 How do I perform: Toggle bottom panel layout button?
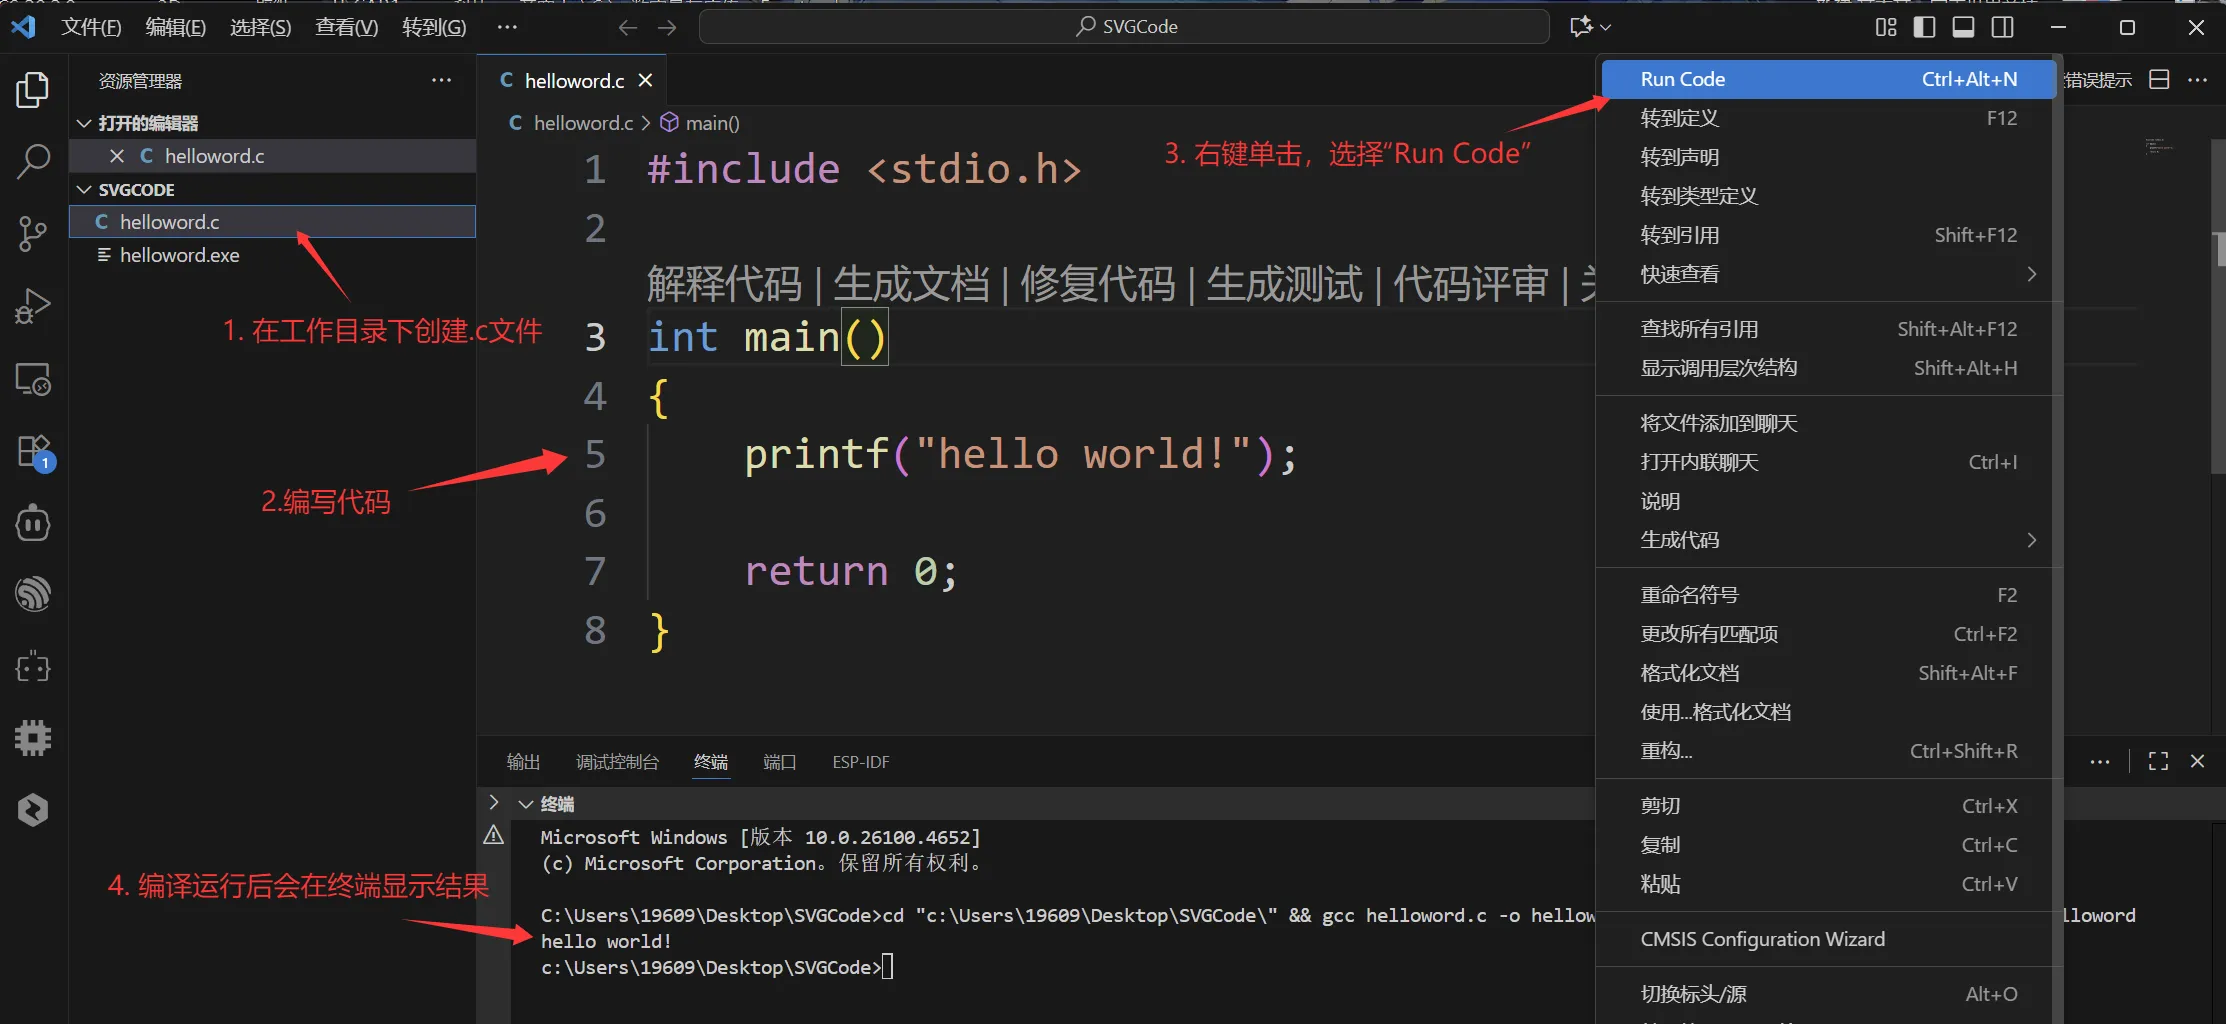pyautogui.click(x=1963, y=27)
